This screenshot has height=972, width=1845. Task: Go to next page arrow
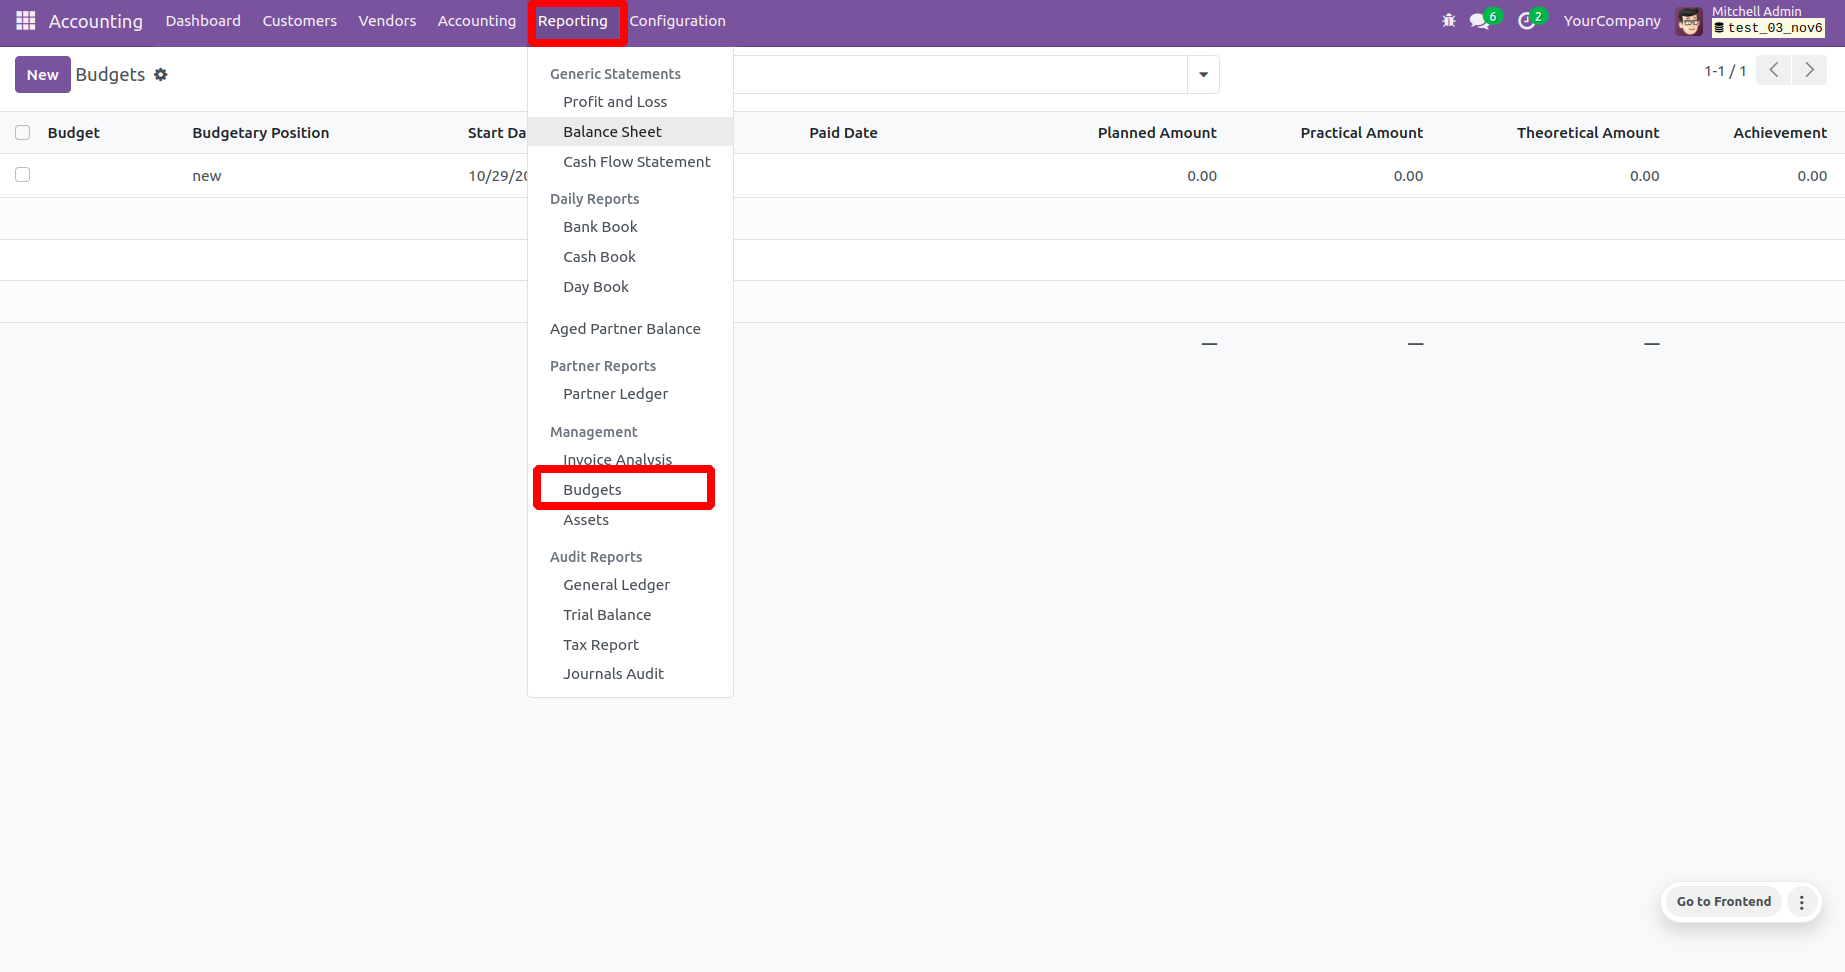click(1809, 70)
